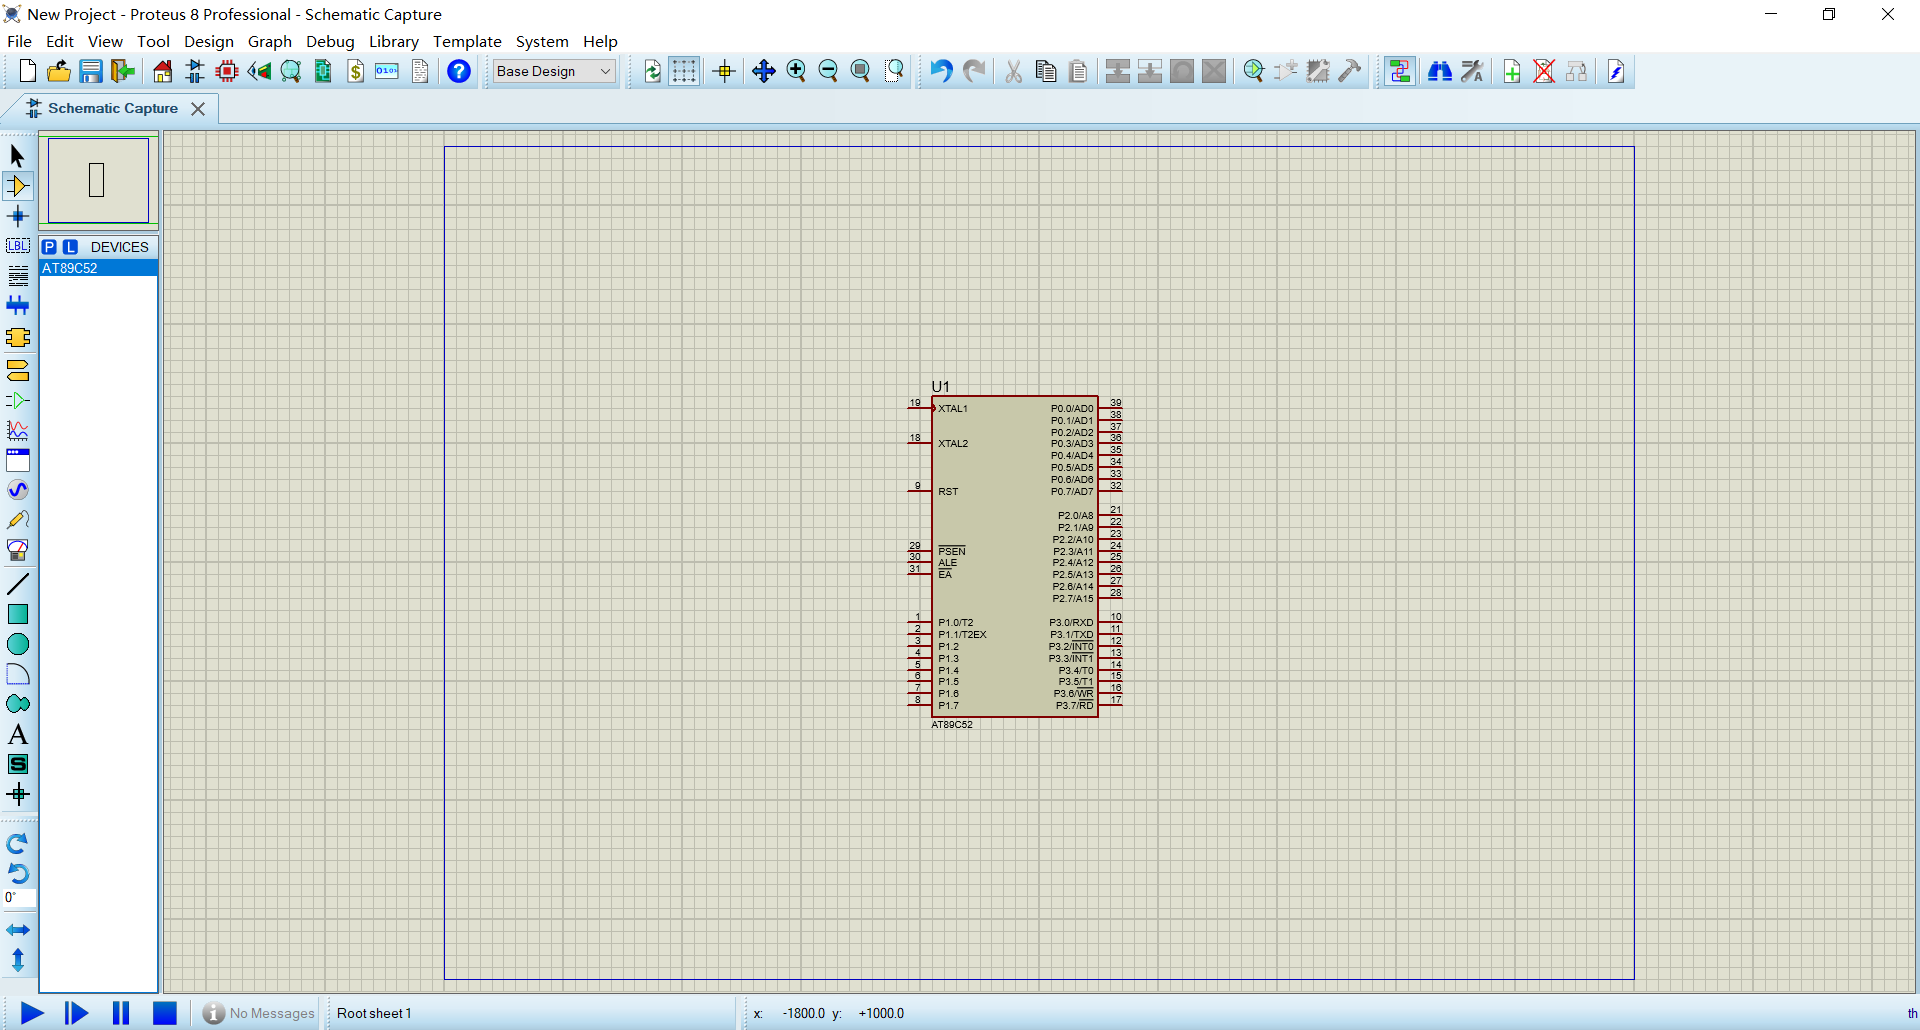Open PCB Layout with the red chip icon
This screenshot has width=1920, height=1030.
(227, 71)
